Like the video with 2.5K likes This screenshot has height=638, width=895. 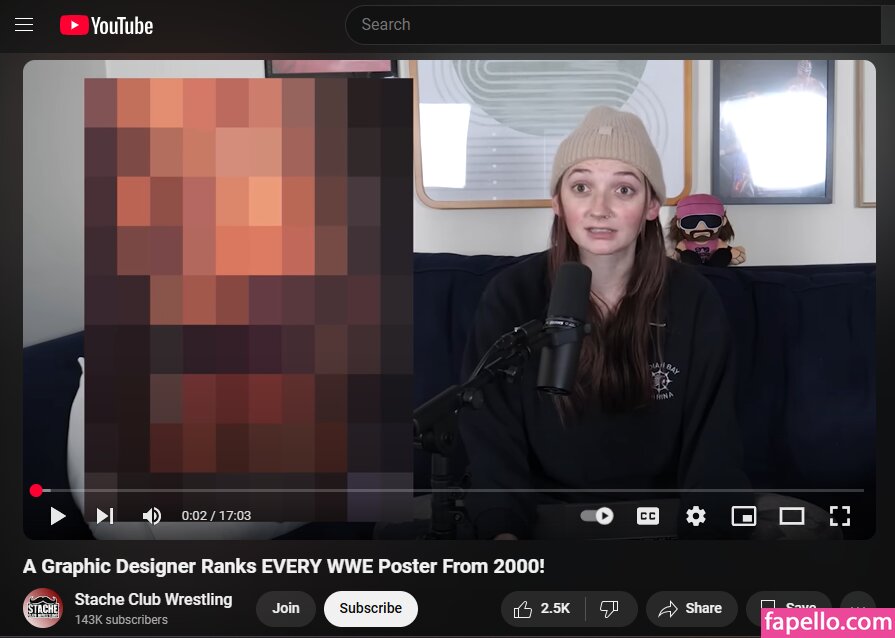click(542, 608)
